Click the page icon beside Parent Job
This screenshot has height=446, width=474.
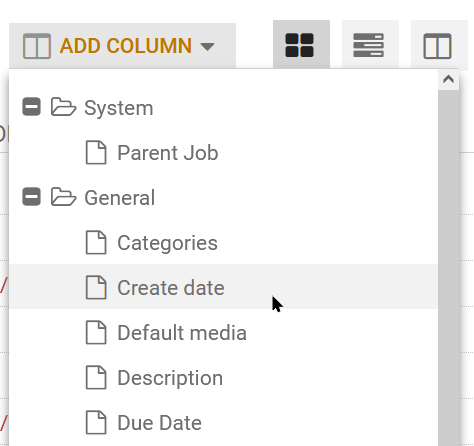pos(96,152)
